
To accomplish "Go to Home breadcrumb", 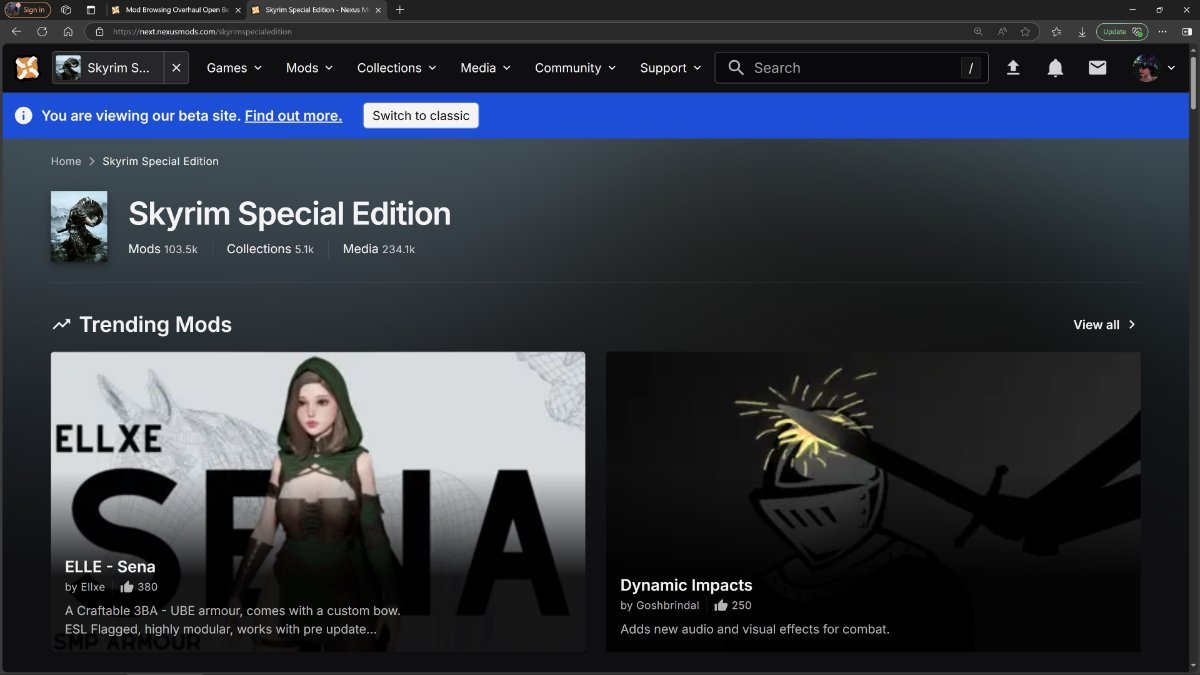I will 66,161.
